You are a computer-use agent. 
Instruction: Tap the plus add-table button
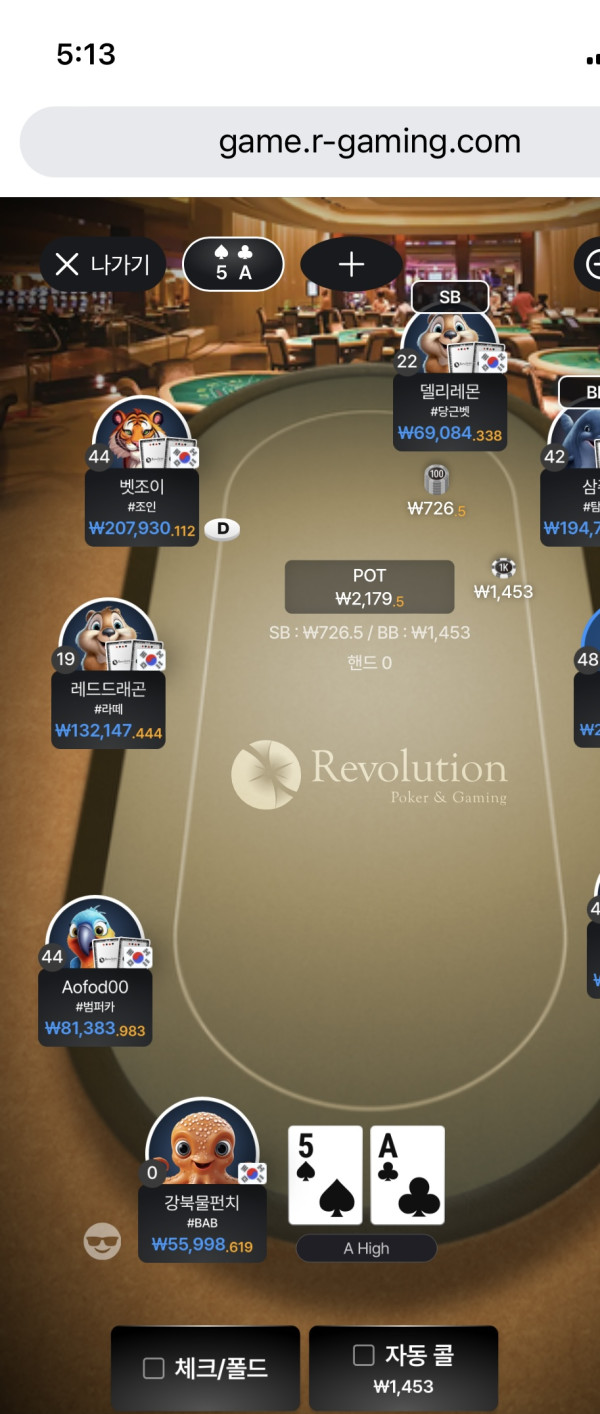tap(351, 265)
